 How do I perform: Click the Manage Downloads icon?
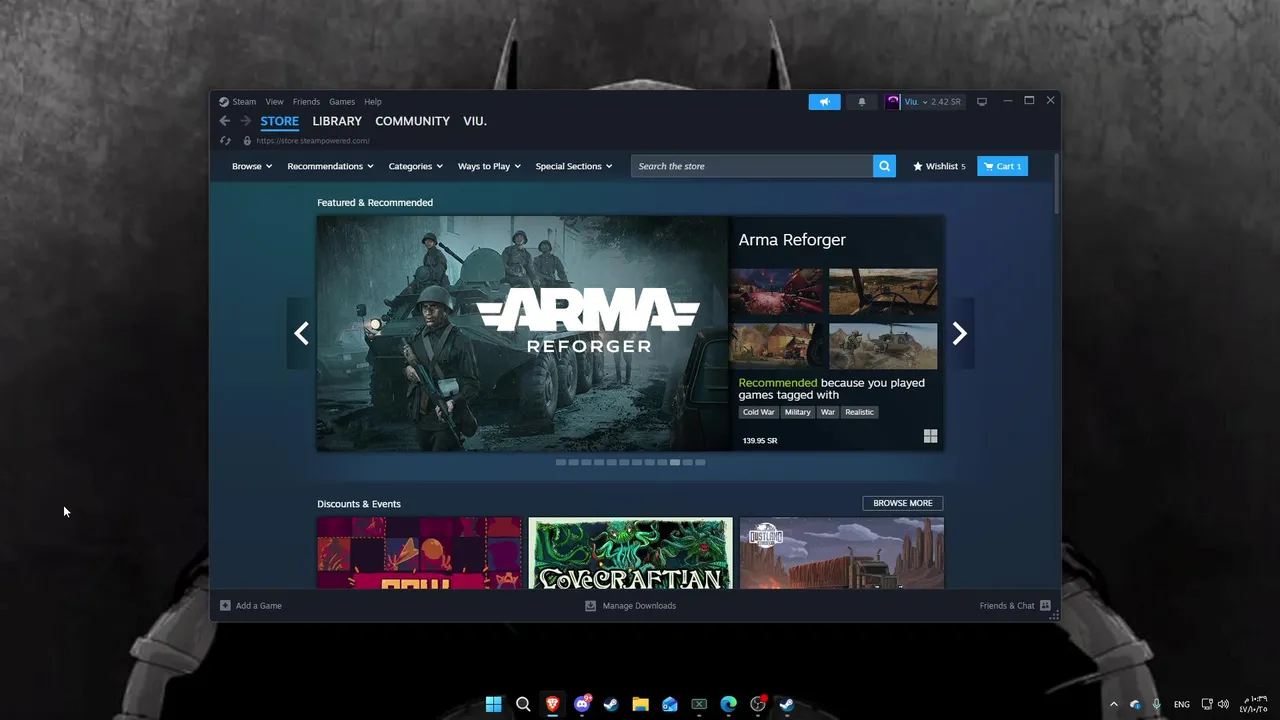(x=590, y=605)
